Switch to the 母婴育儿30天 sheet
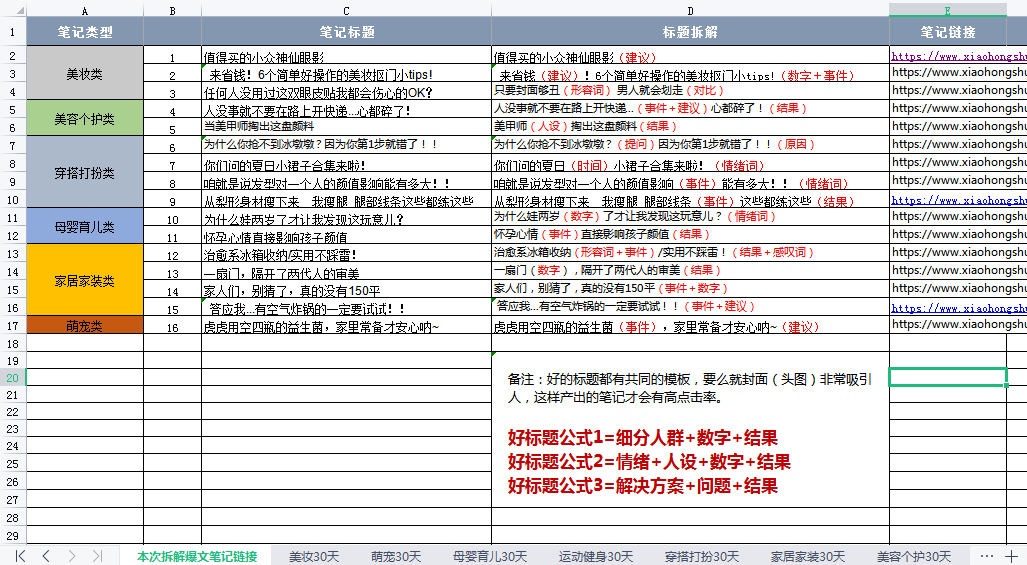Screen dimensions: 1027x565 490,556
